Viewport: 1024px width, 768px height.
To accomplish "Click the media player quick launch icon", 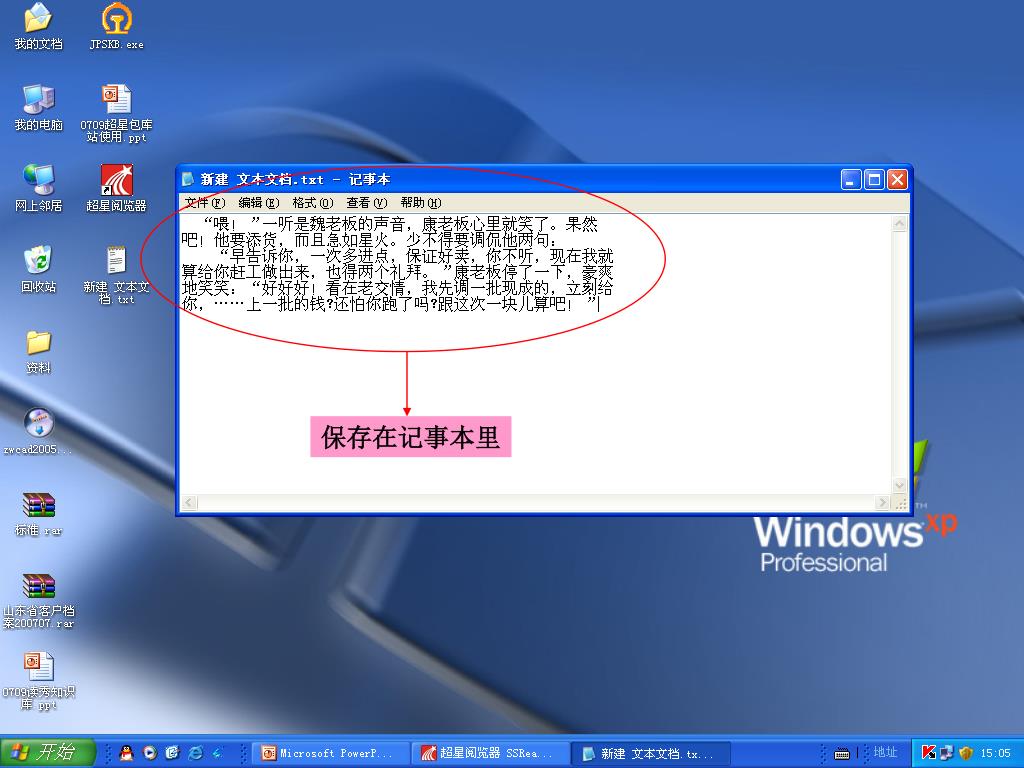I will (x=150, y=753).
